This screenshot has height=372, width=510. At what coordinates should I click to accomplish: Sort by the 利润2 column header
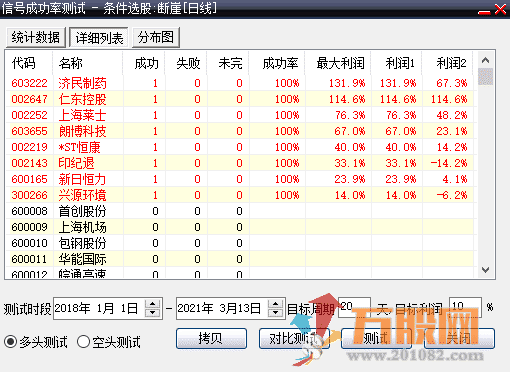click(x=452, y=63)
